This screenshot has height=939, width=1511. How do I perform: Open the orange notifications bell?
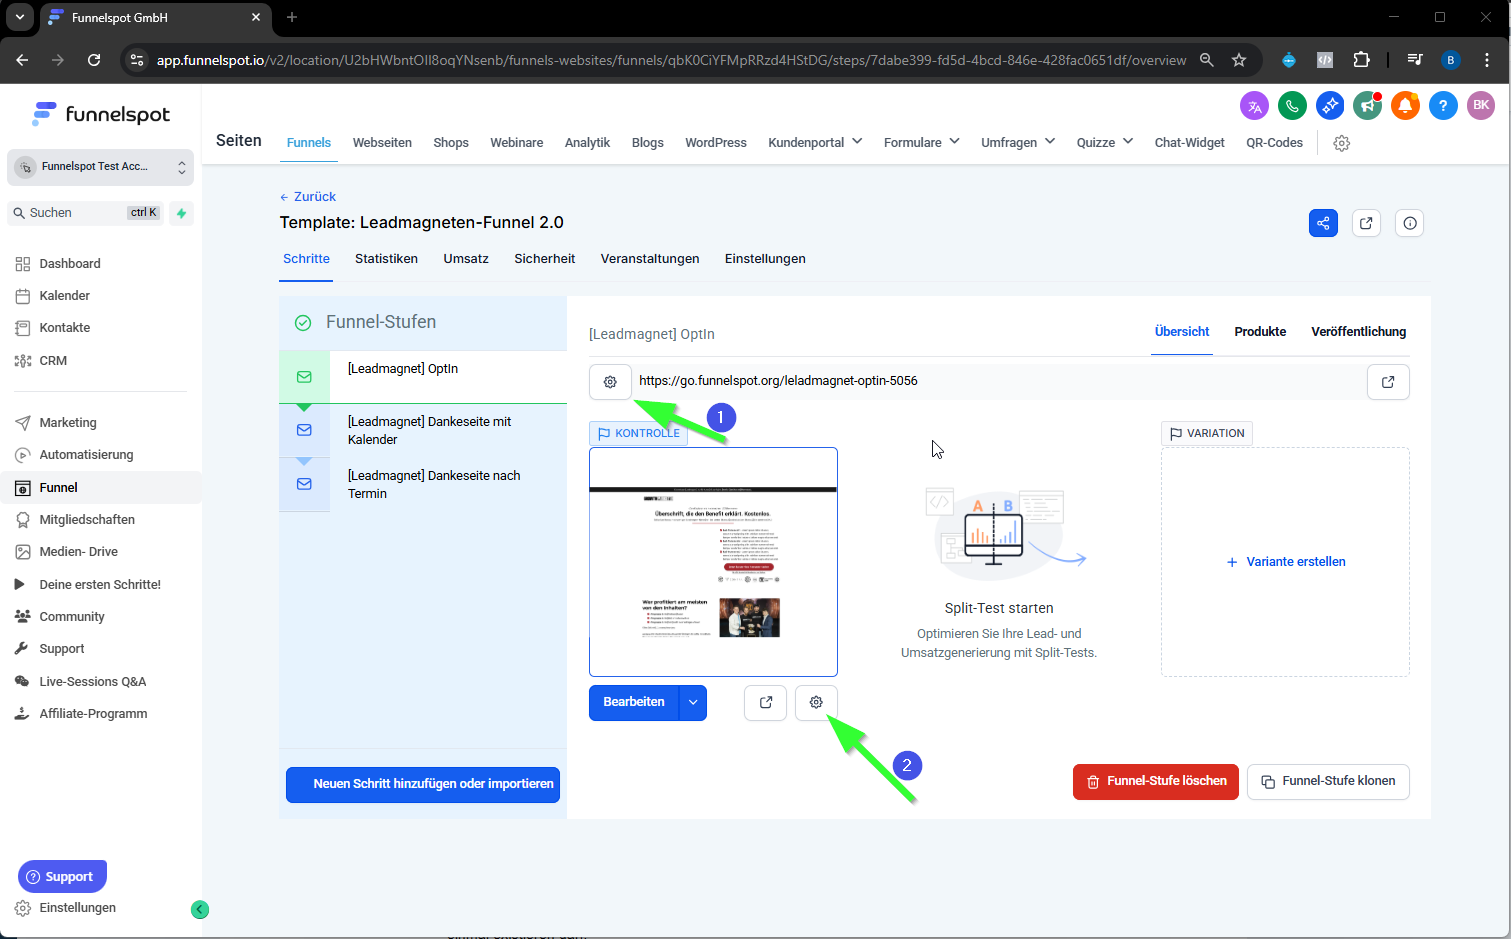(1405, 105)
